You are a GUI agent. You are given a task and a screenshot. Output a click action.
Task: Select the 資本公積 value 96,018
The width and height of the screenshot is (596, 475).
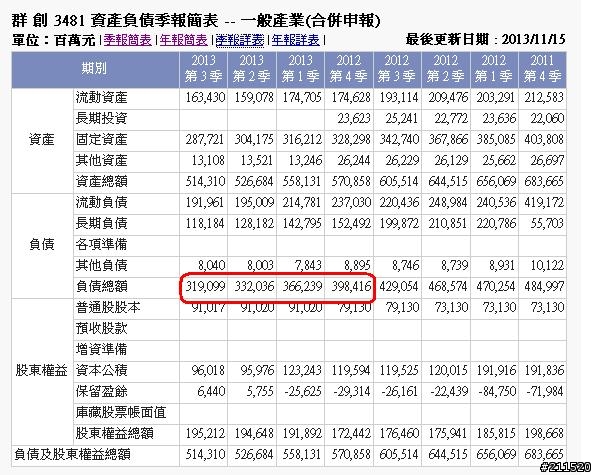coord(208,370)
